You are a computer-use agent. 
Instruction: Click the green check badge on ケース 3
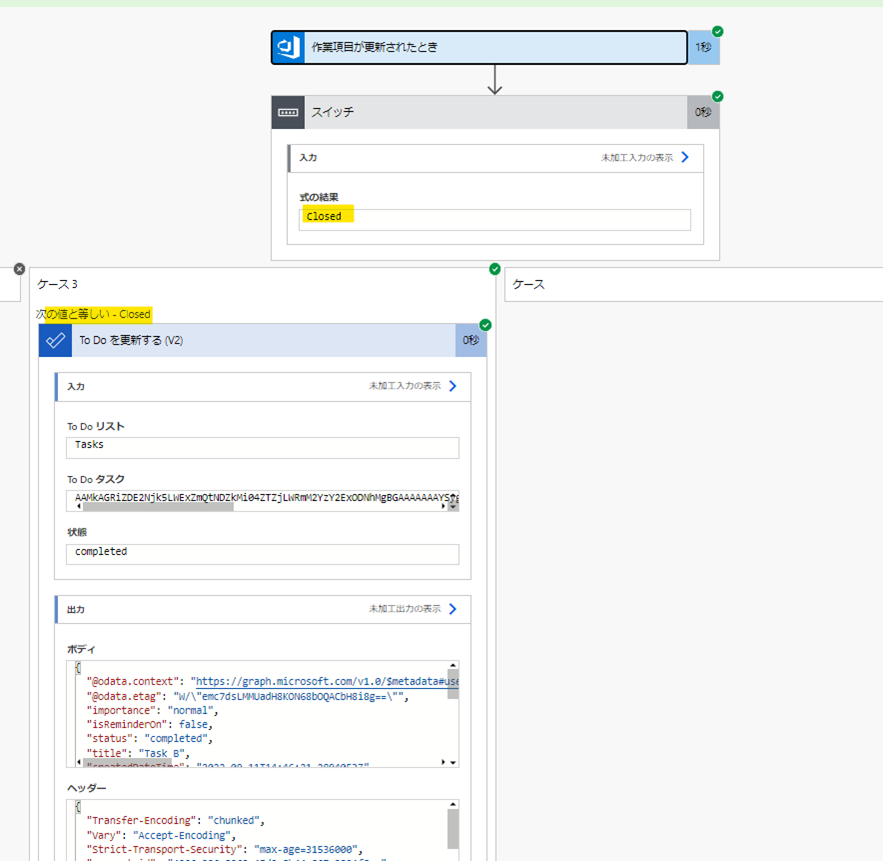tap(494, 269)
